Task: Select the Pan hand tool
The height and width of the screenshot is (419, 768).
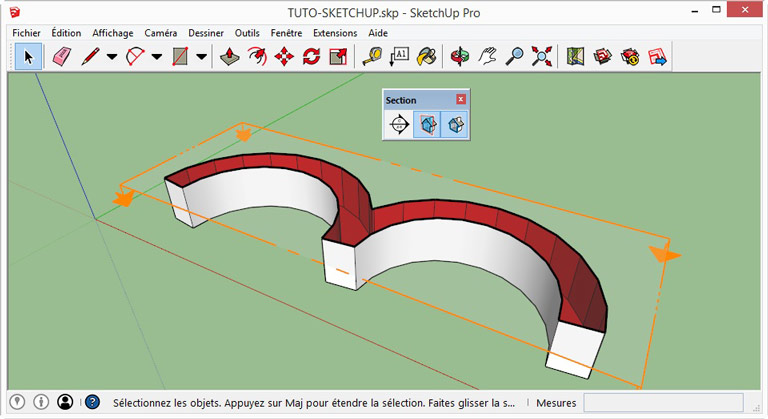Action: tap(487, 56)
